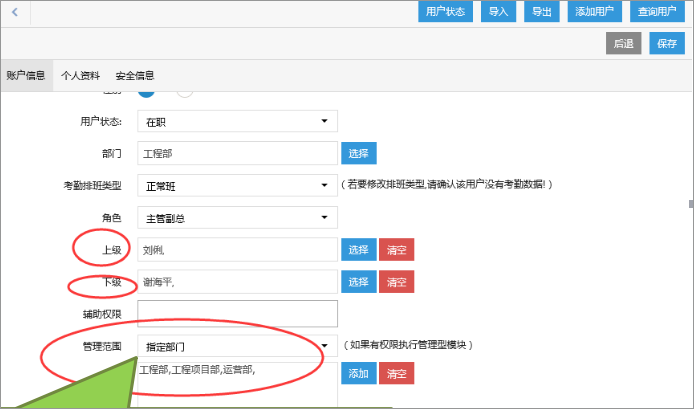Screen dimensions: 694x409
Task: Click 选择 button next to 部门 field
Action: 359,153
